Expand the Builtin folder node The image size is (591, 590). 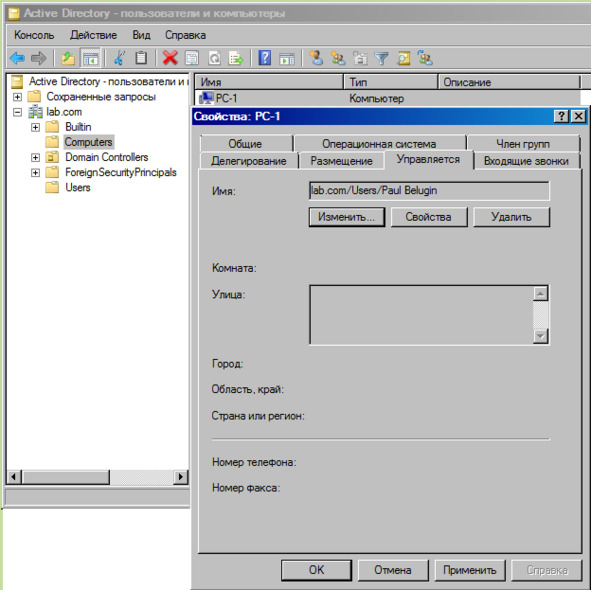click(35, 127)
